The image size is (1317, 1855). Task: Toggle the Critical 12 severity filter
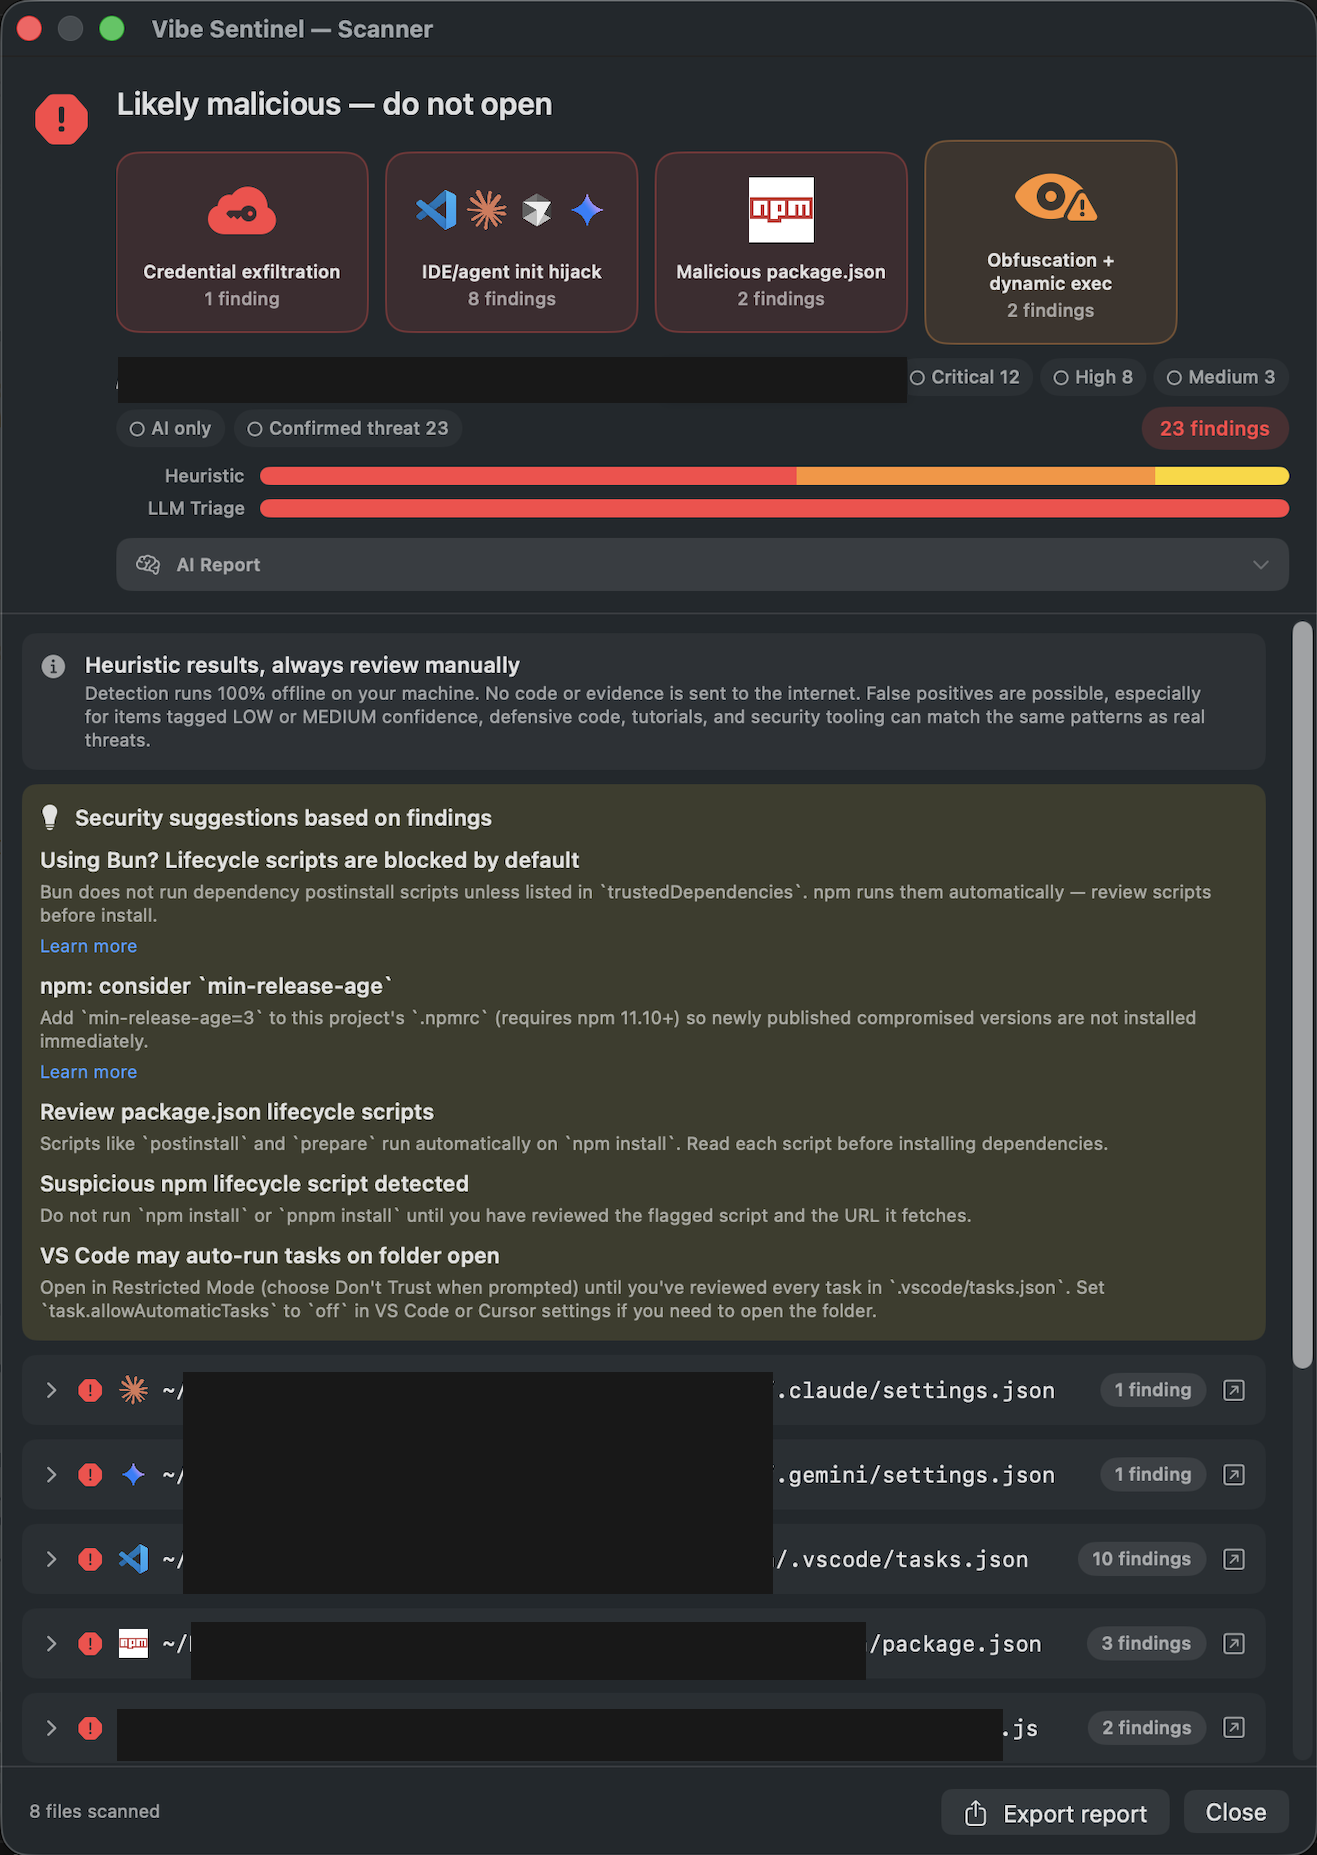(965, 377)
